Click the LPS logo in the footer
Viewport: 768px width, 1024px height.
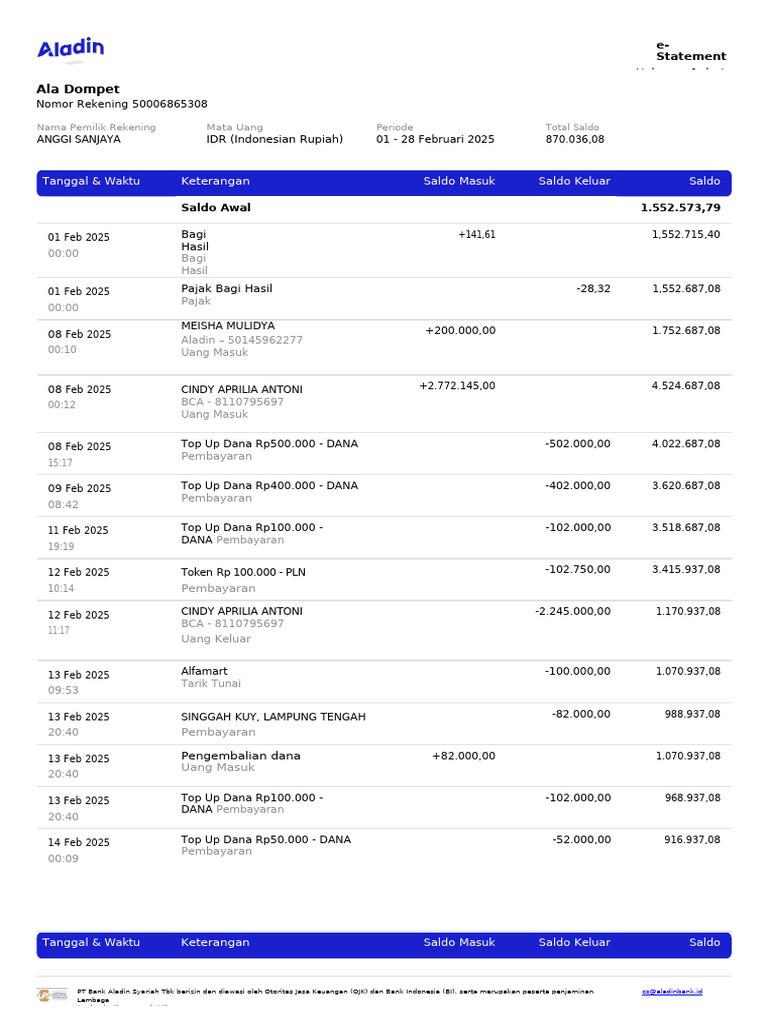(52, 995)
